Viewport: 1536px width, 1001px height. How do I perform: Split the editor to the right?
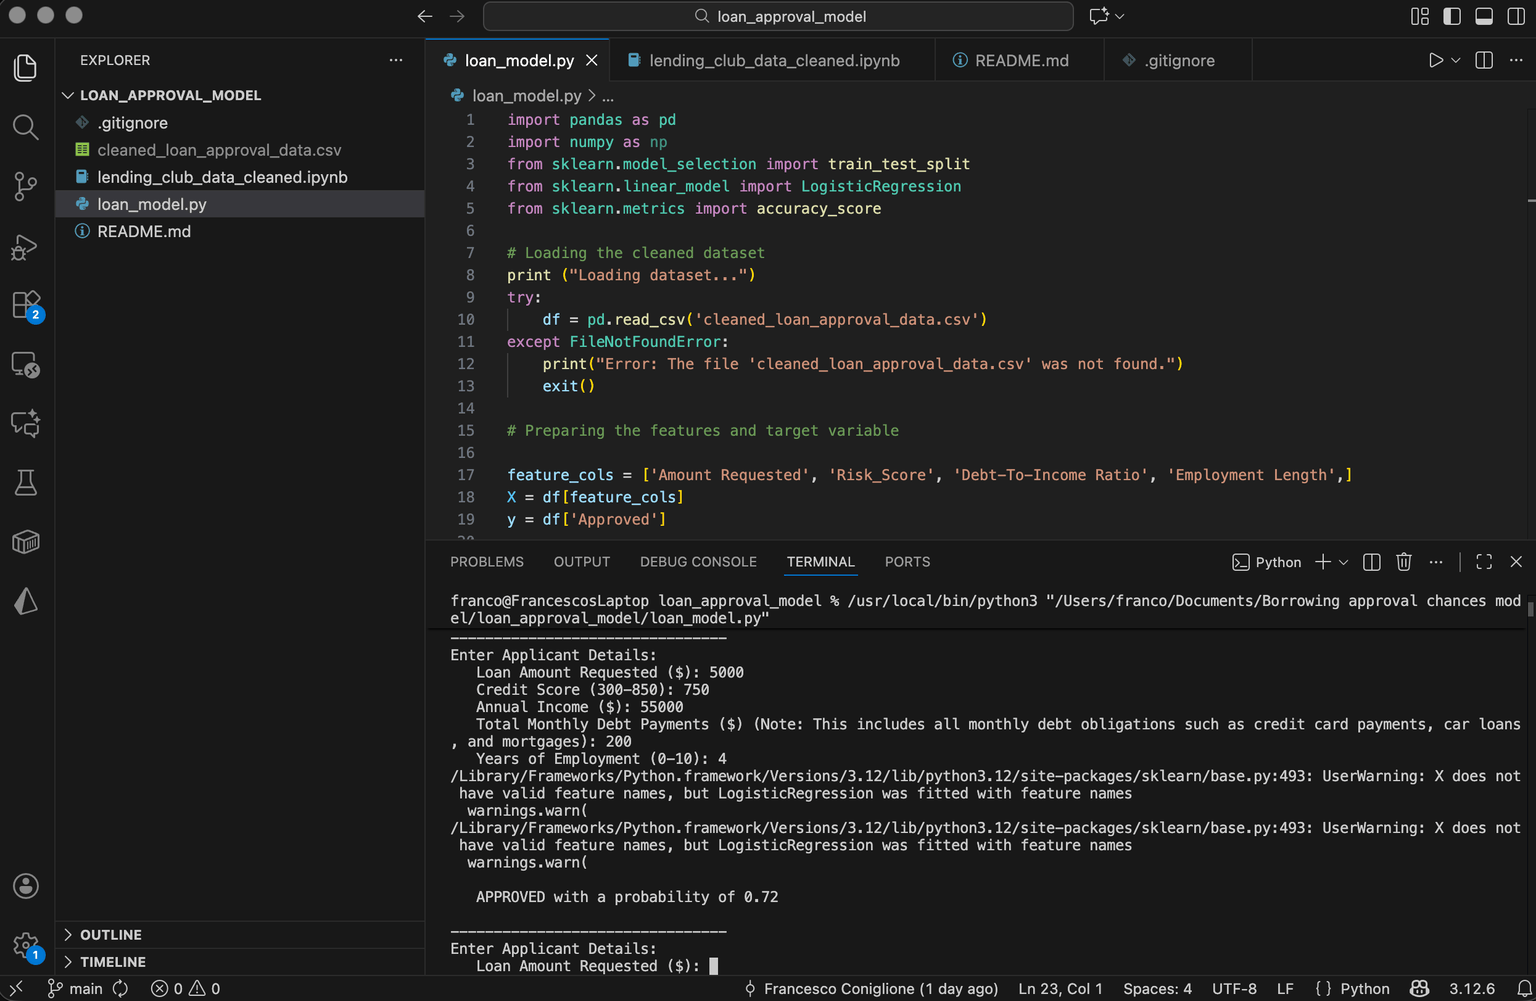[x=1484, y=61]
